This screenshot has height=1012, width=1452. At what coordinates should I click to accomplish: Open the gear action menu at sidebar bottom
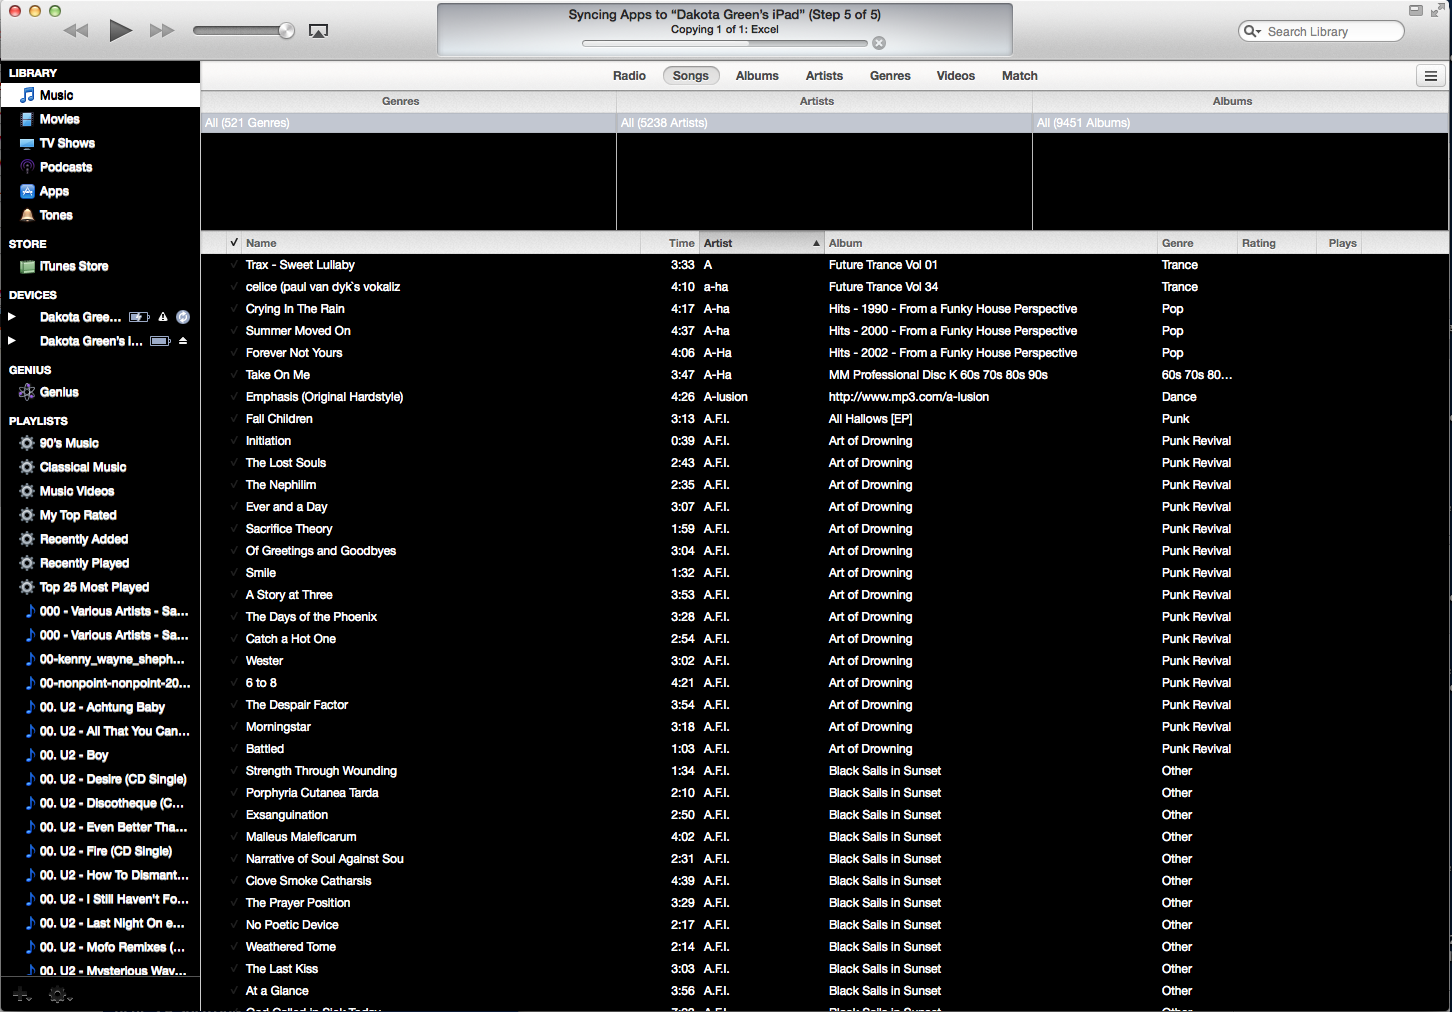click(x=60, y=994)
